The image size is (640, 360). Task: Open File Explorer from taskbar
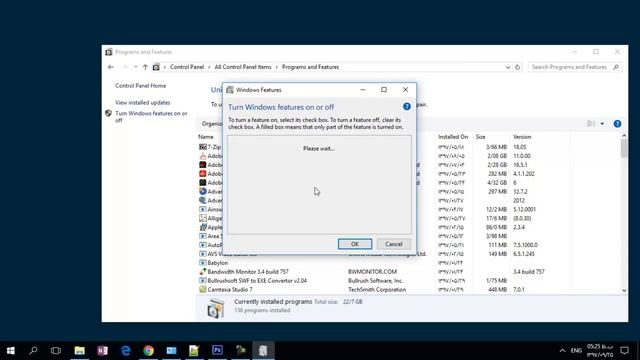click(x=80, y=351)
